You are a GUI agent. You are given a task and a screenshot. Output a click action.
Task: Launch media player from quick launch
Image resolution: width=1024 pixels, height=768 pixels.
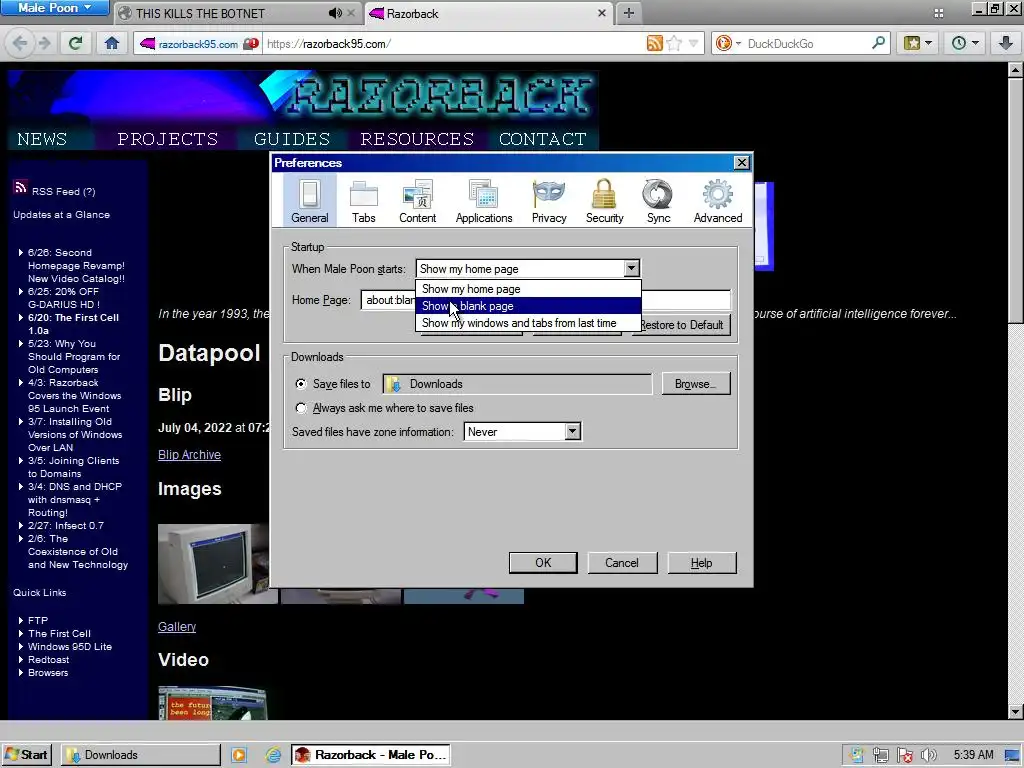pos(239,755)
